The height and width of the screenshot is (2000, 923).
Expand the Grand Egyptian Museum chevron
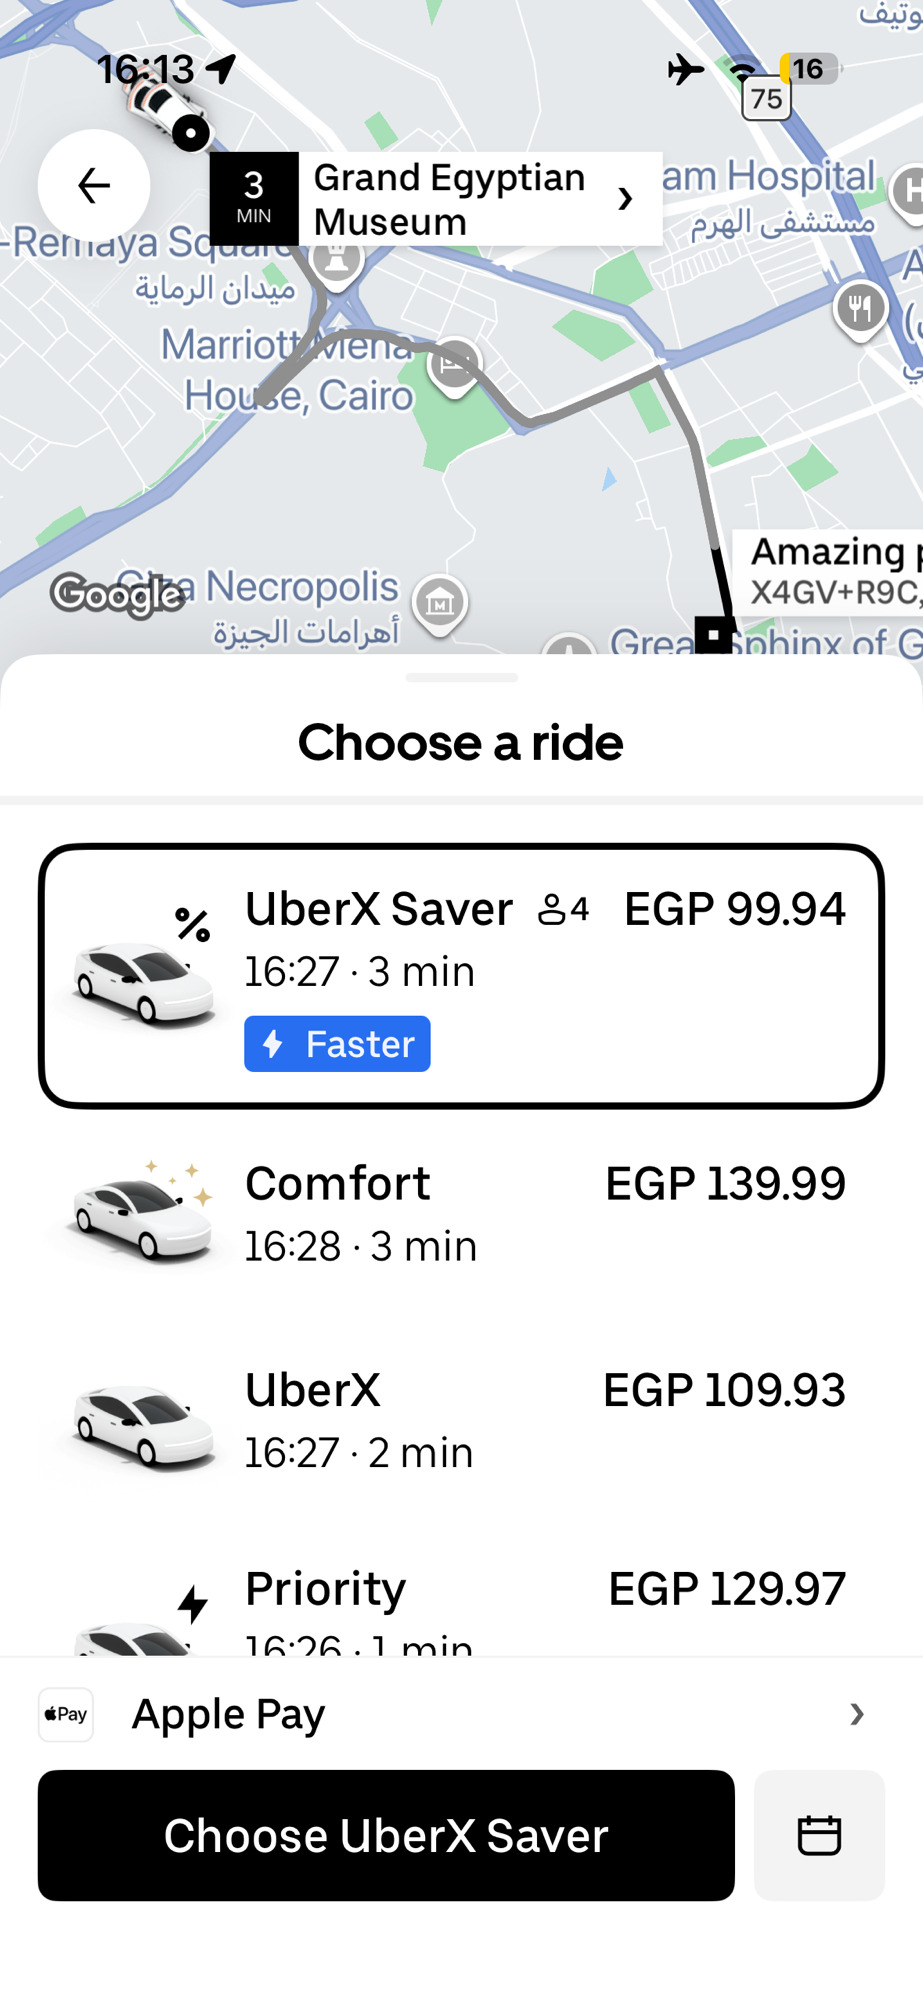(626, 199)
